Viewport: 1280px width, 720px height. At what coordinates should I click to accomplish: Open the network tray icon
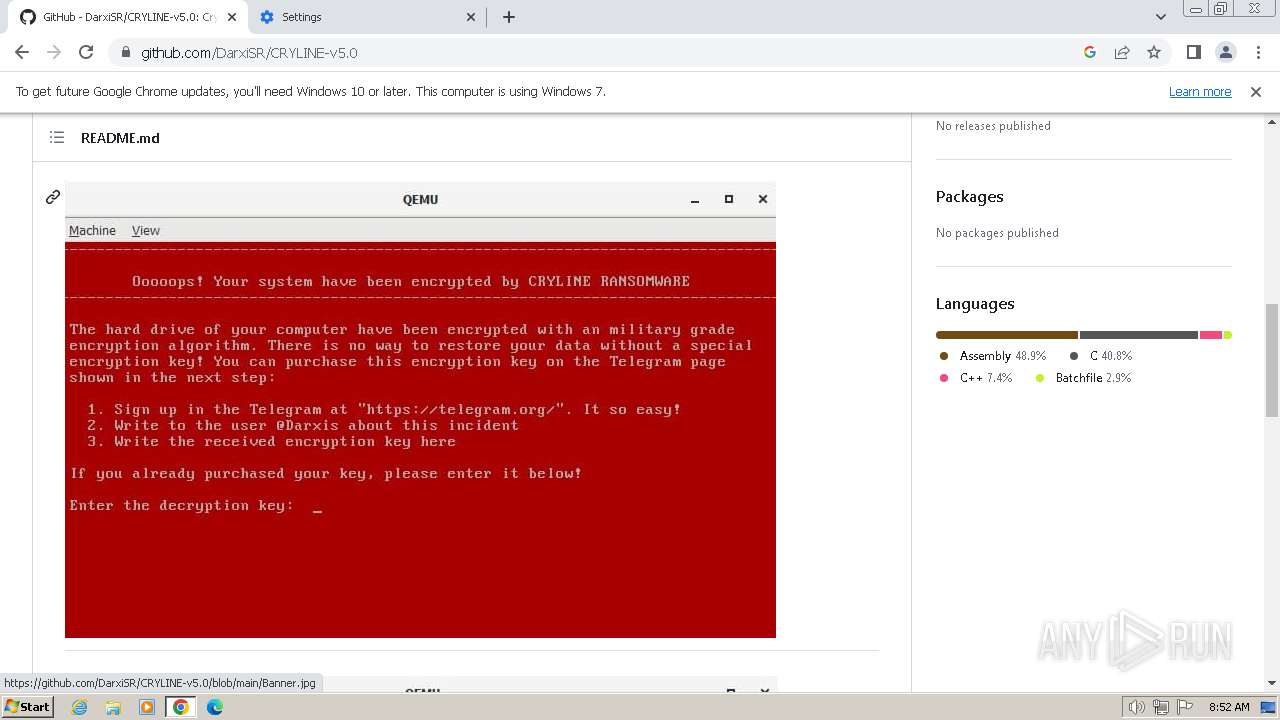[x=1160, y=707]
